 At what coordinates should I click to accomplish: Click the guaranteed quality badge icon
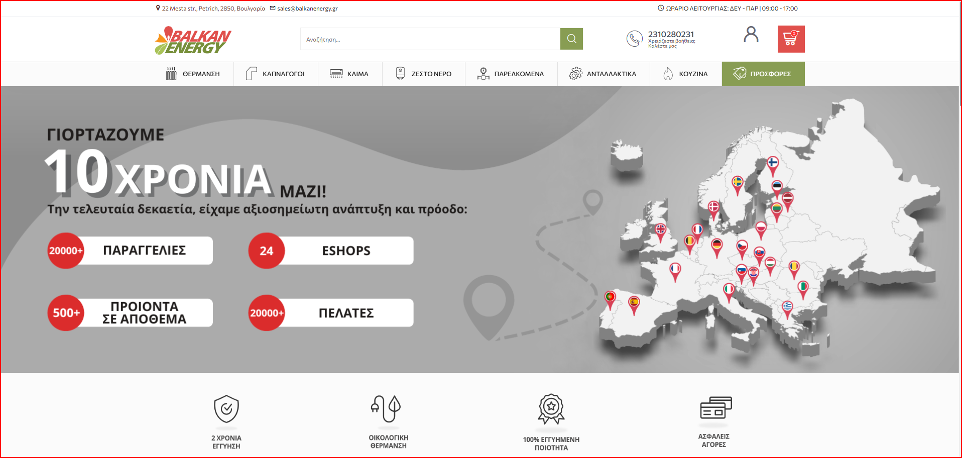[549, 409]
